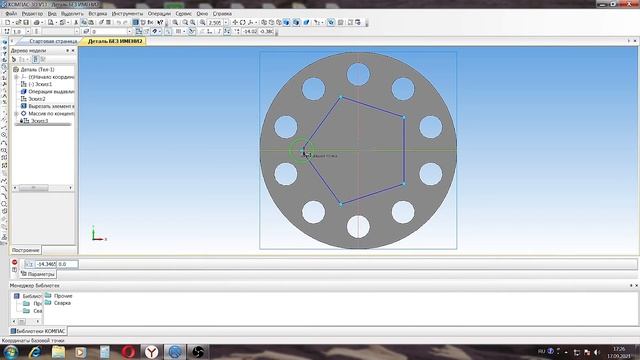Click the Zoom window magnifier icon
Viewport: 640px width, 360px height.
175,22
